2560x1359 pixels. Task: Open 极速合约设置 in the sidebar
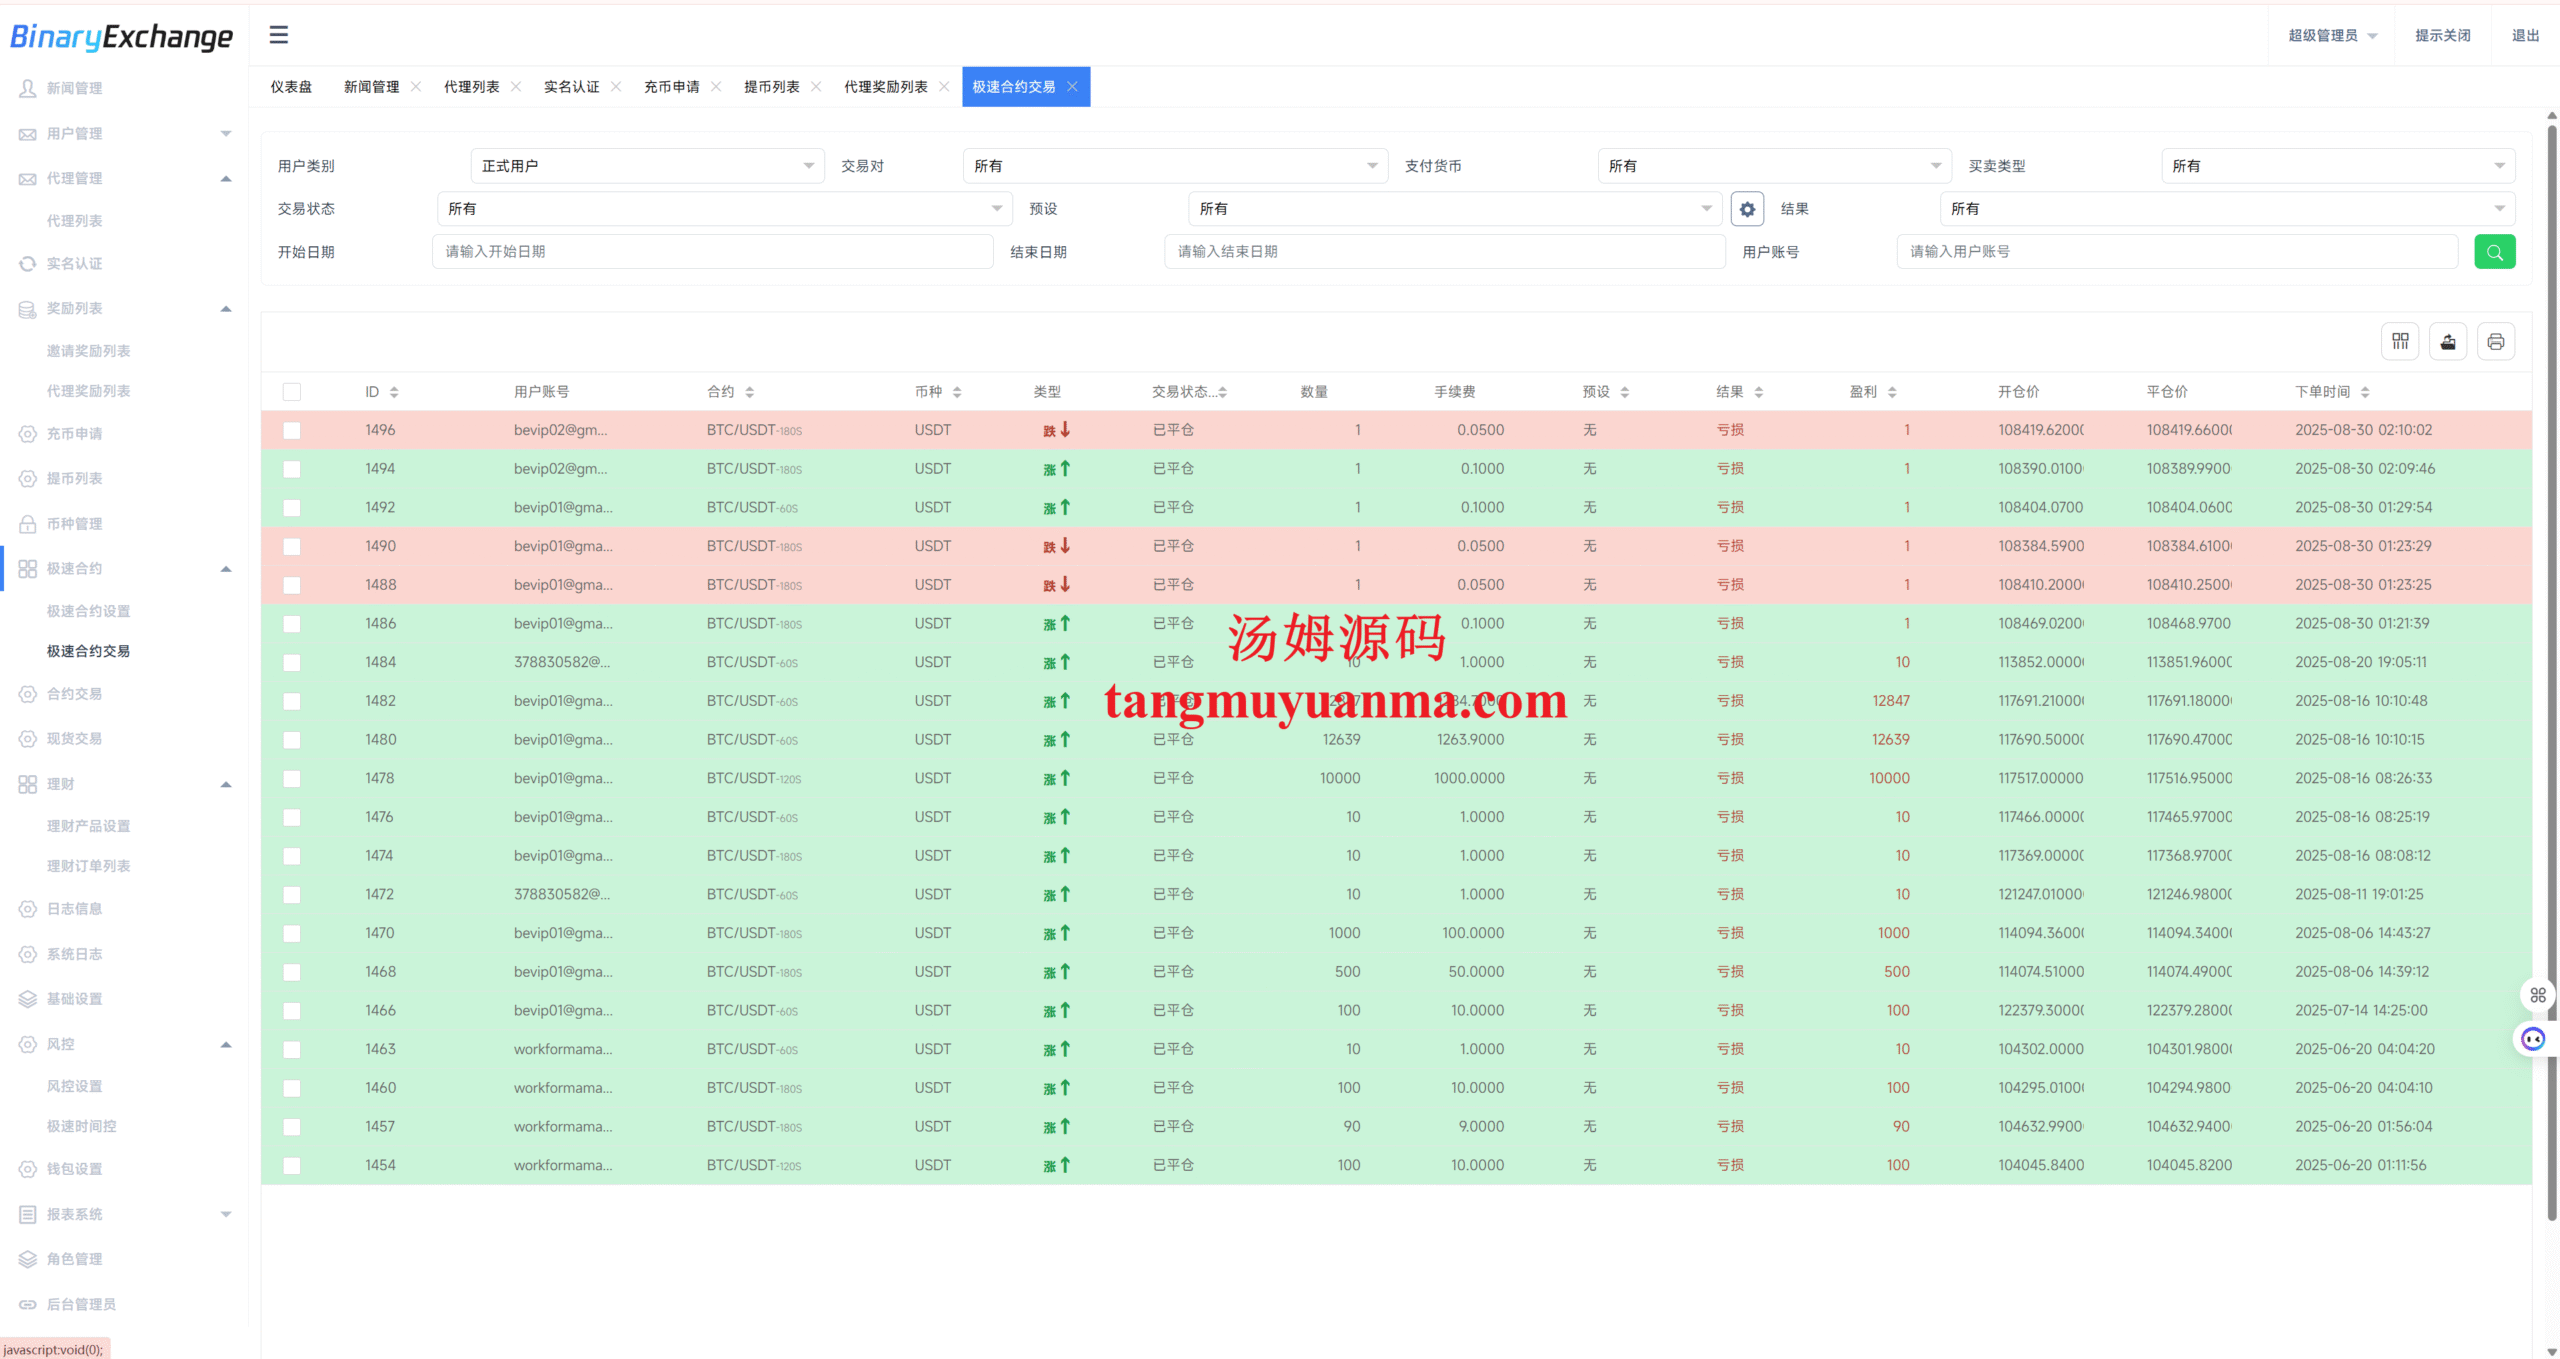[x=88, y=611]
